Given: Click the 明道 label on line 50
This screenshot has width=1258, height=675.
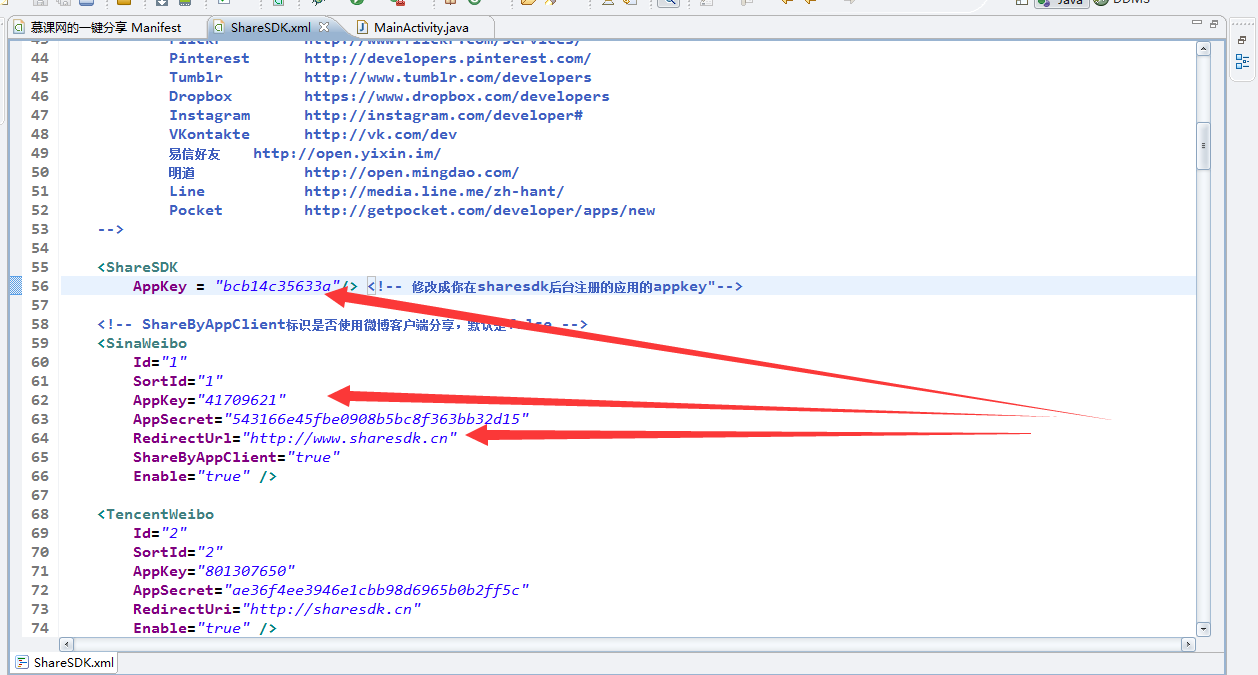Looking at the screenshot, I should pyautogui.click(x=182, y=172).
